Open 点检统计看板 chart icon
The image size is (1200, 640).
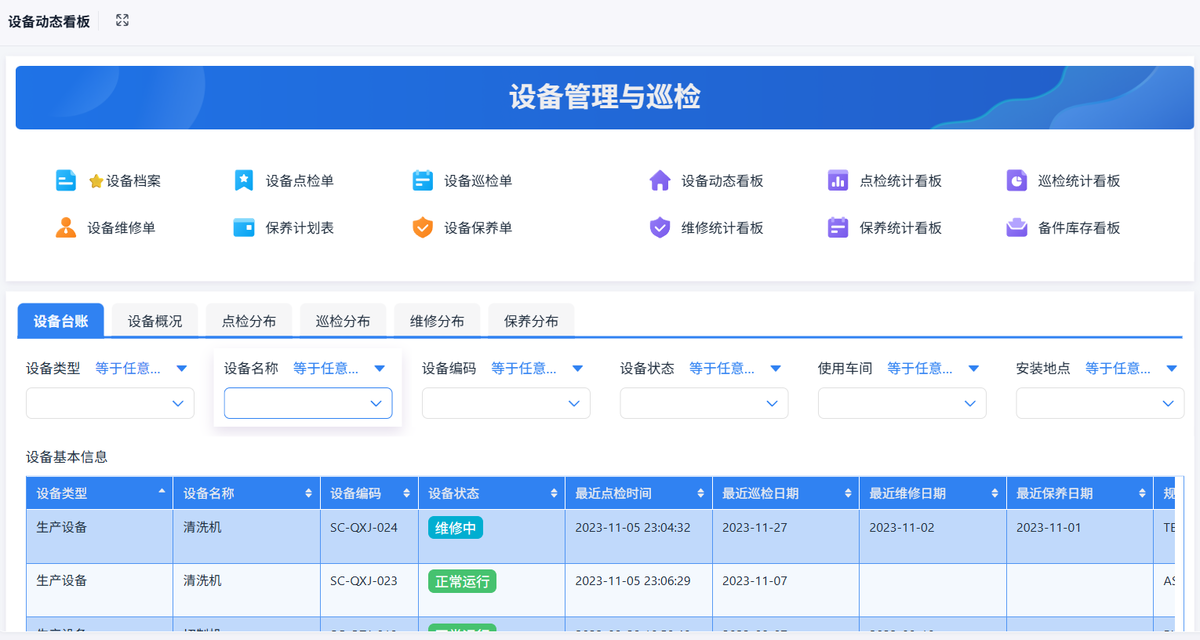838,181
